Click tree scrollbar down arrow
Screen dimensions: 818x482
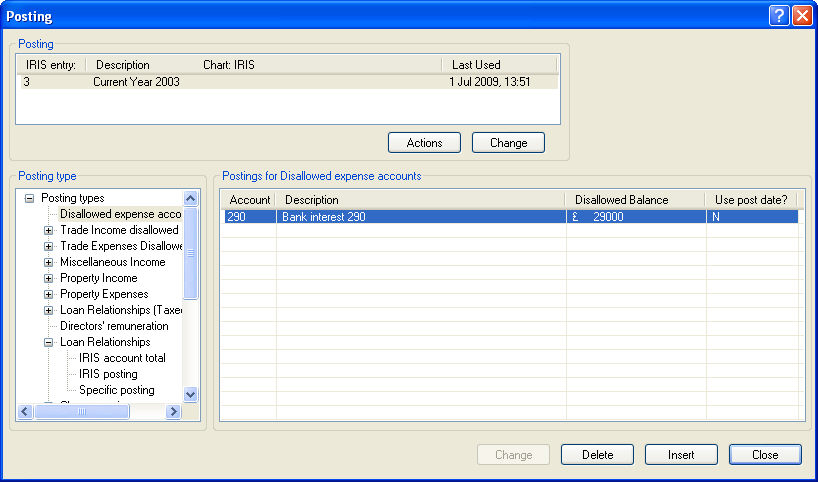191,394
